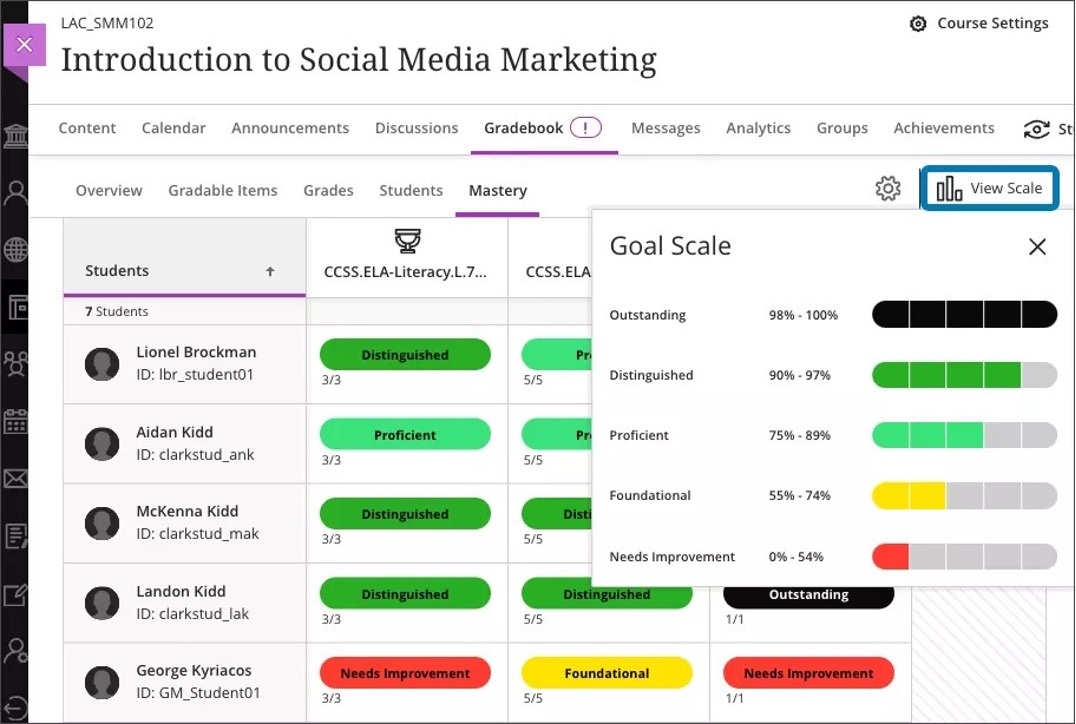Click George Kyriacos's Needs Improvement pill
1076x724 pixels.
pos(404,673)
